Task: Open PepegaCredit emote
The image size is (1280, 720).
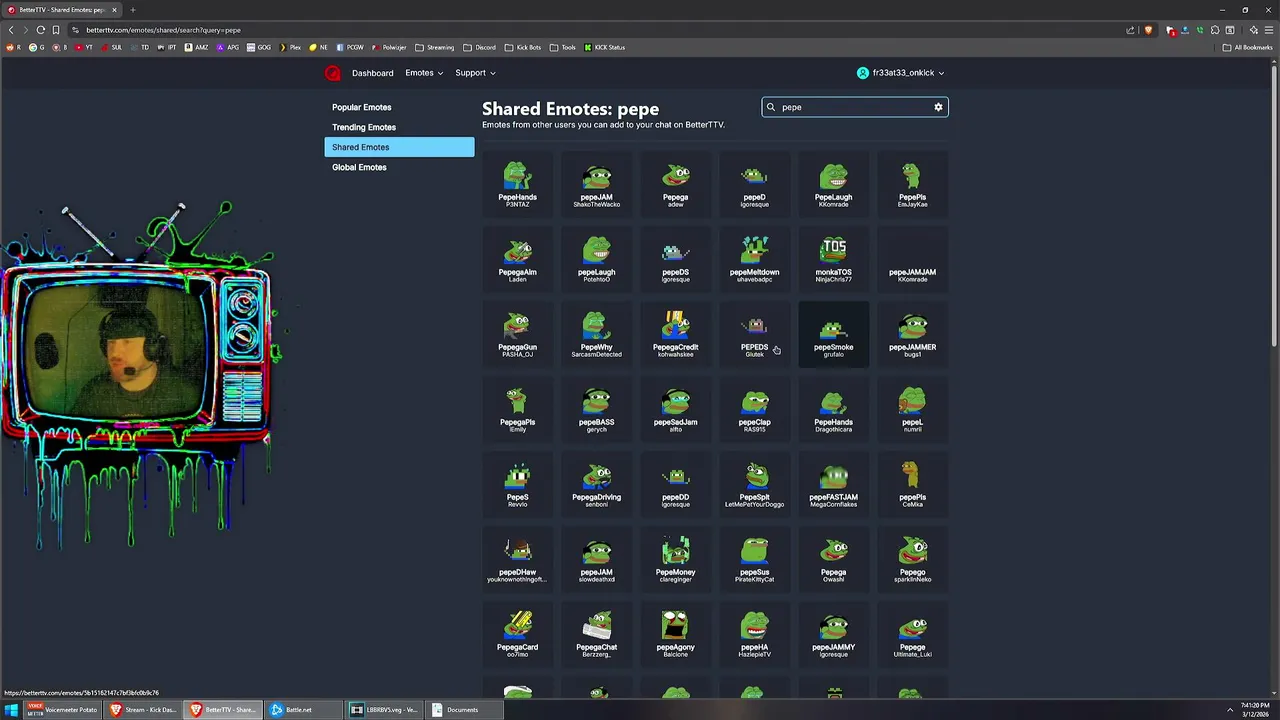Action: pos(675,333)
